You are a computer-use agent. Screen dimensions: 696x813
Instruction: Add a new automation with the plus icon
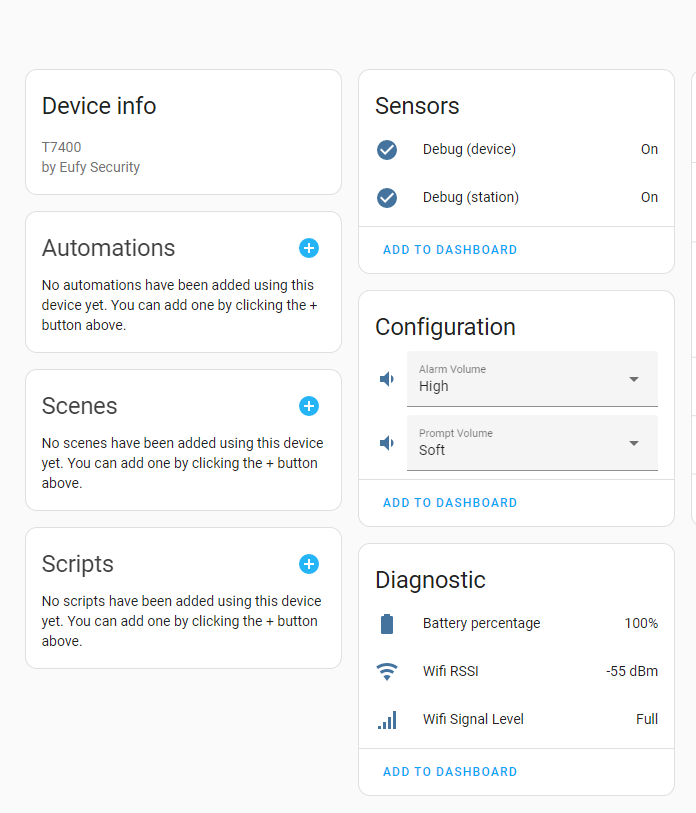click(x=309, y=248)
